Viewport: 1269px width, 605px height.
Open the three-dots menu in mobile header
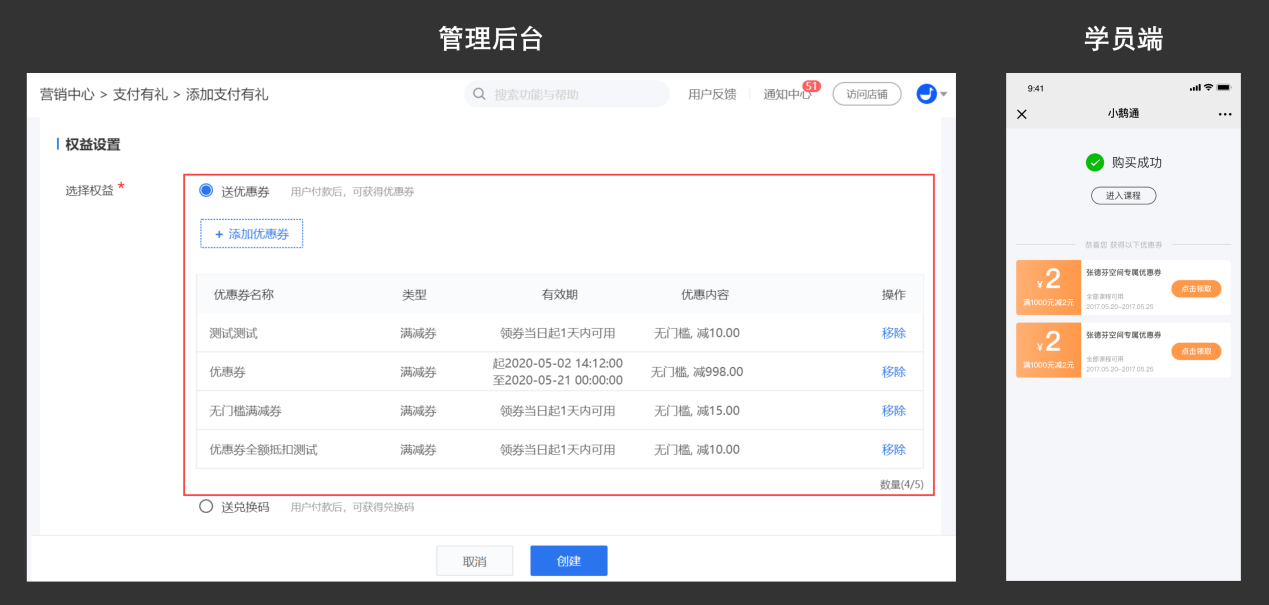coord(1225,114)
